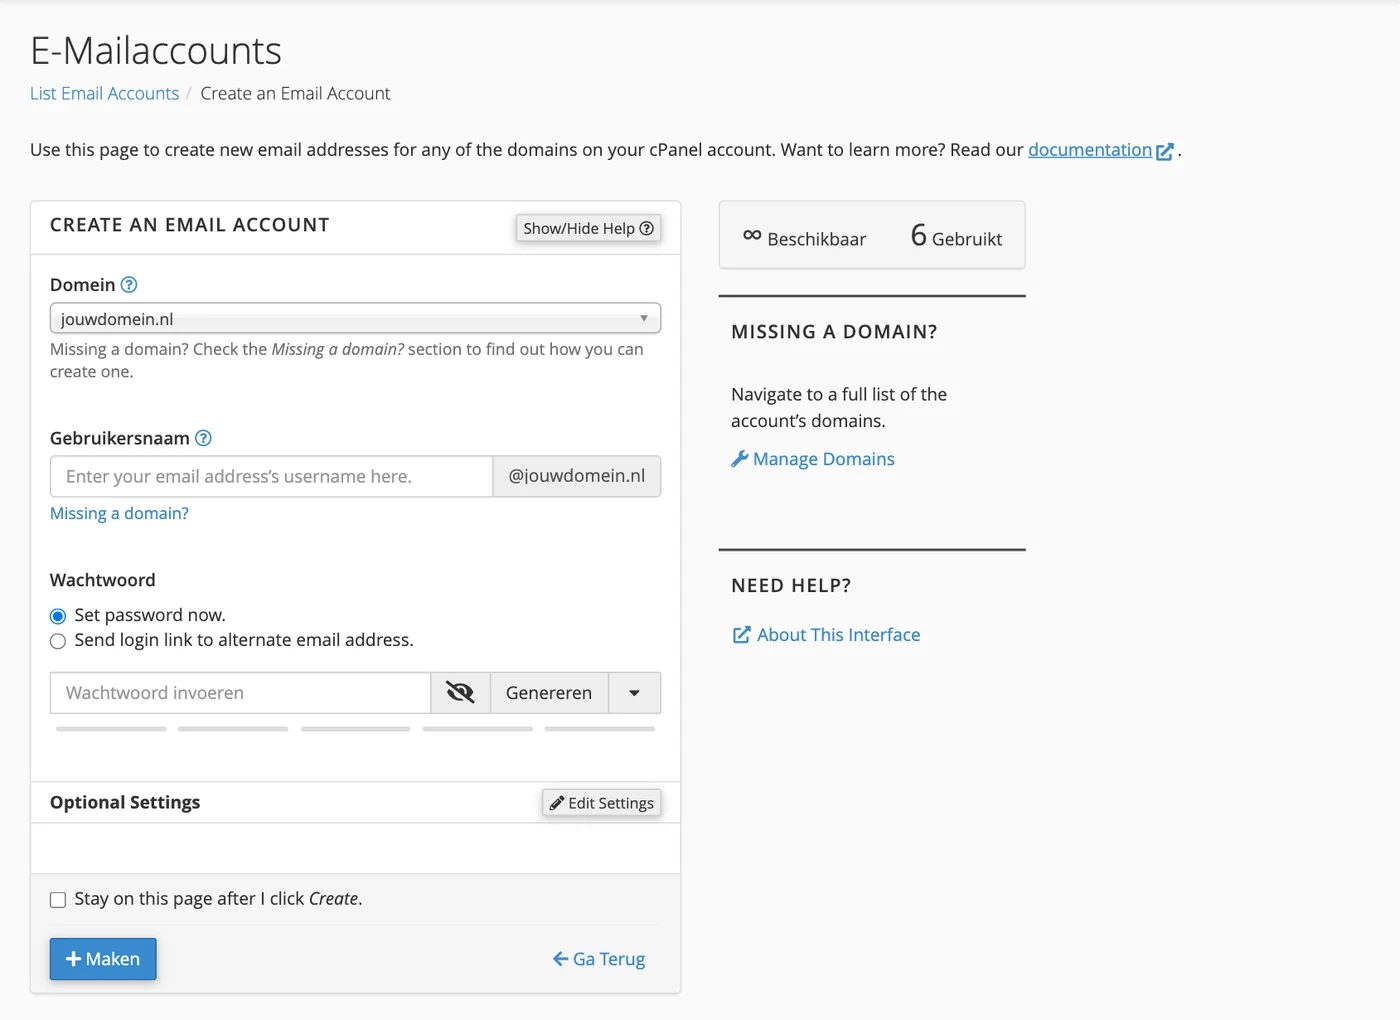This screenshot has height=1020, width=1400.
Task: Click the external link icon beside About This Interface
Action: point(741,635)
